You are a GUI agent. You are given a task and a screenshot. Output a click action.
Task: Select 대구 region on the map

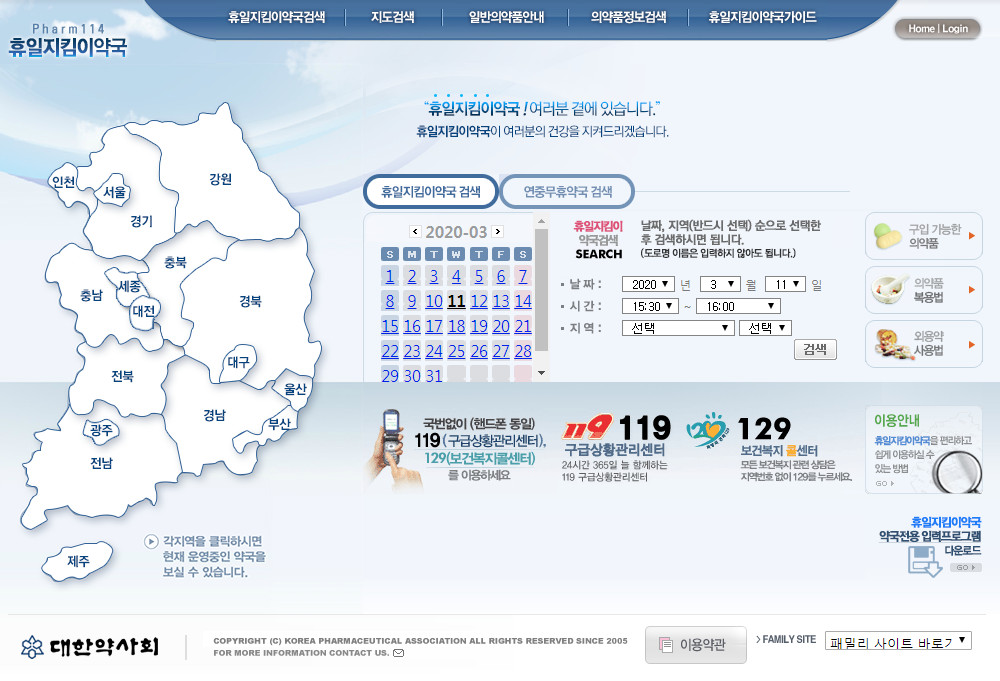pyautogui.click(x=239, y=362)
